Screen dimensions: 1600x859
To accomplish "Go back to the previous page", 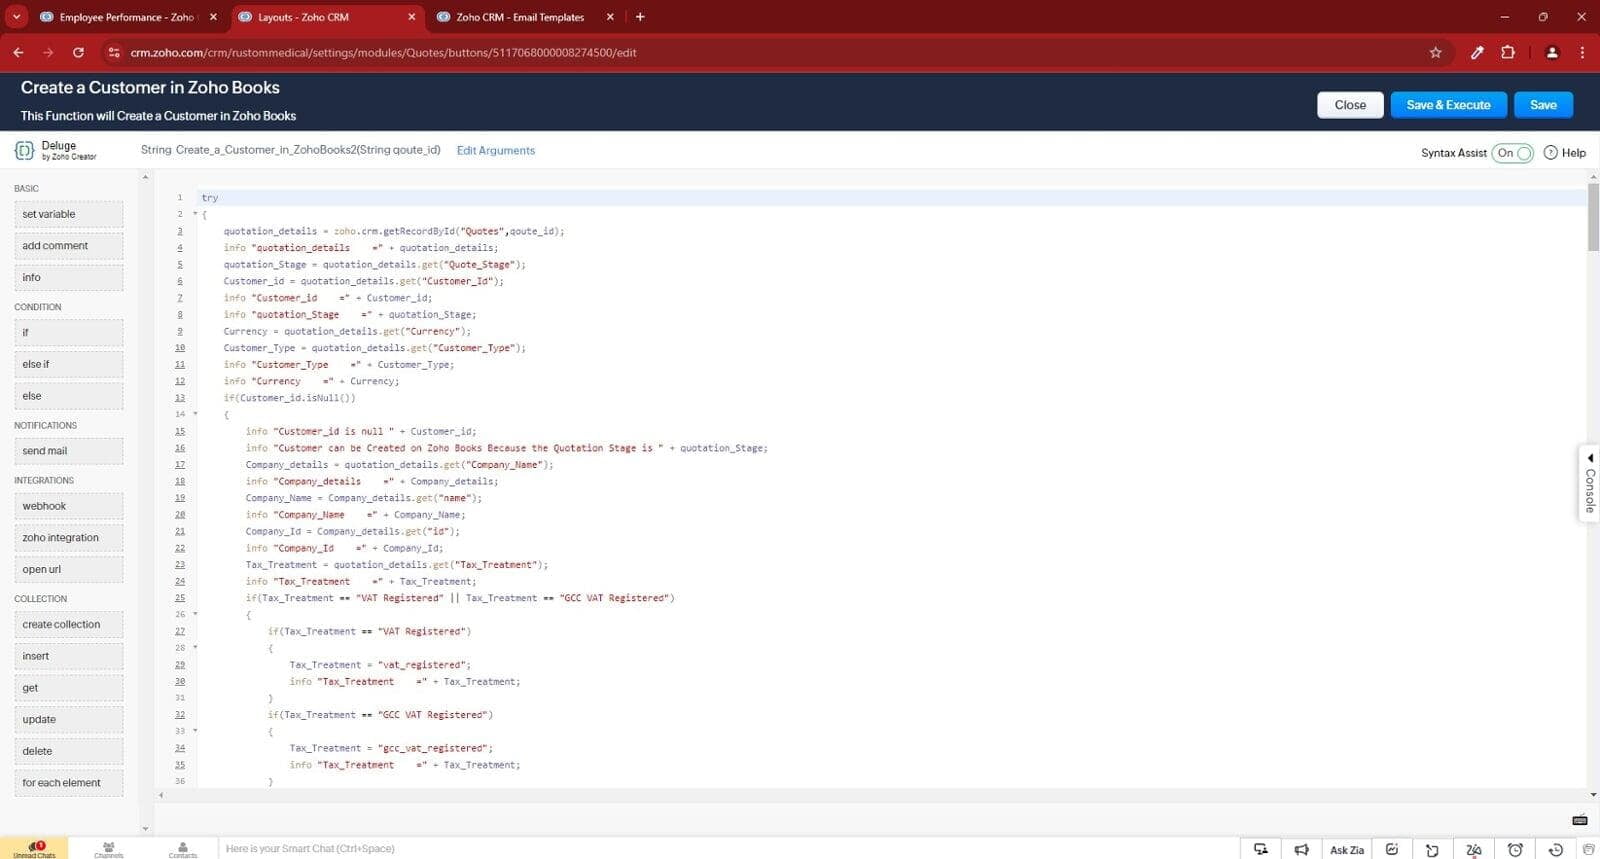I will [x=18, y=52].
